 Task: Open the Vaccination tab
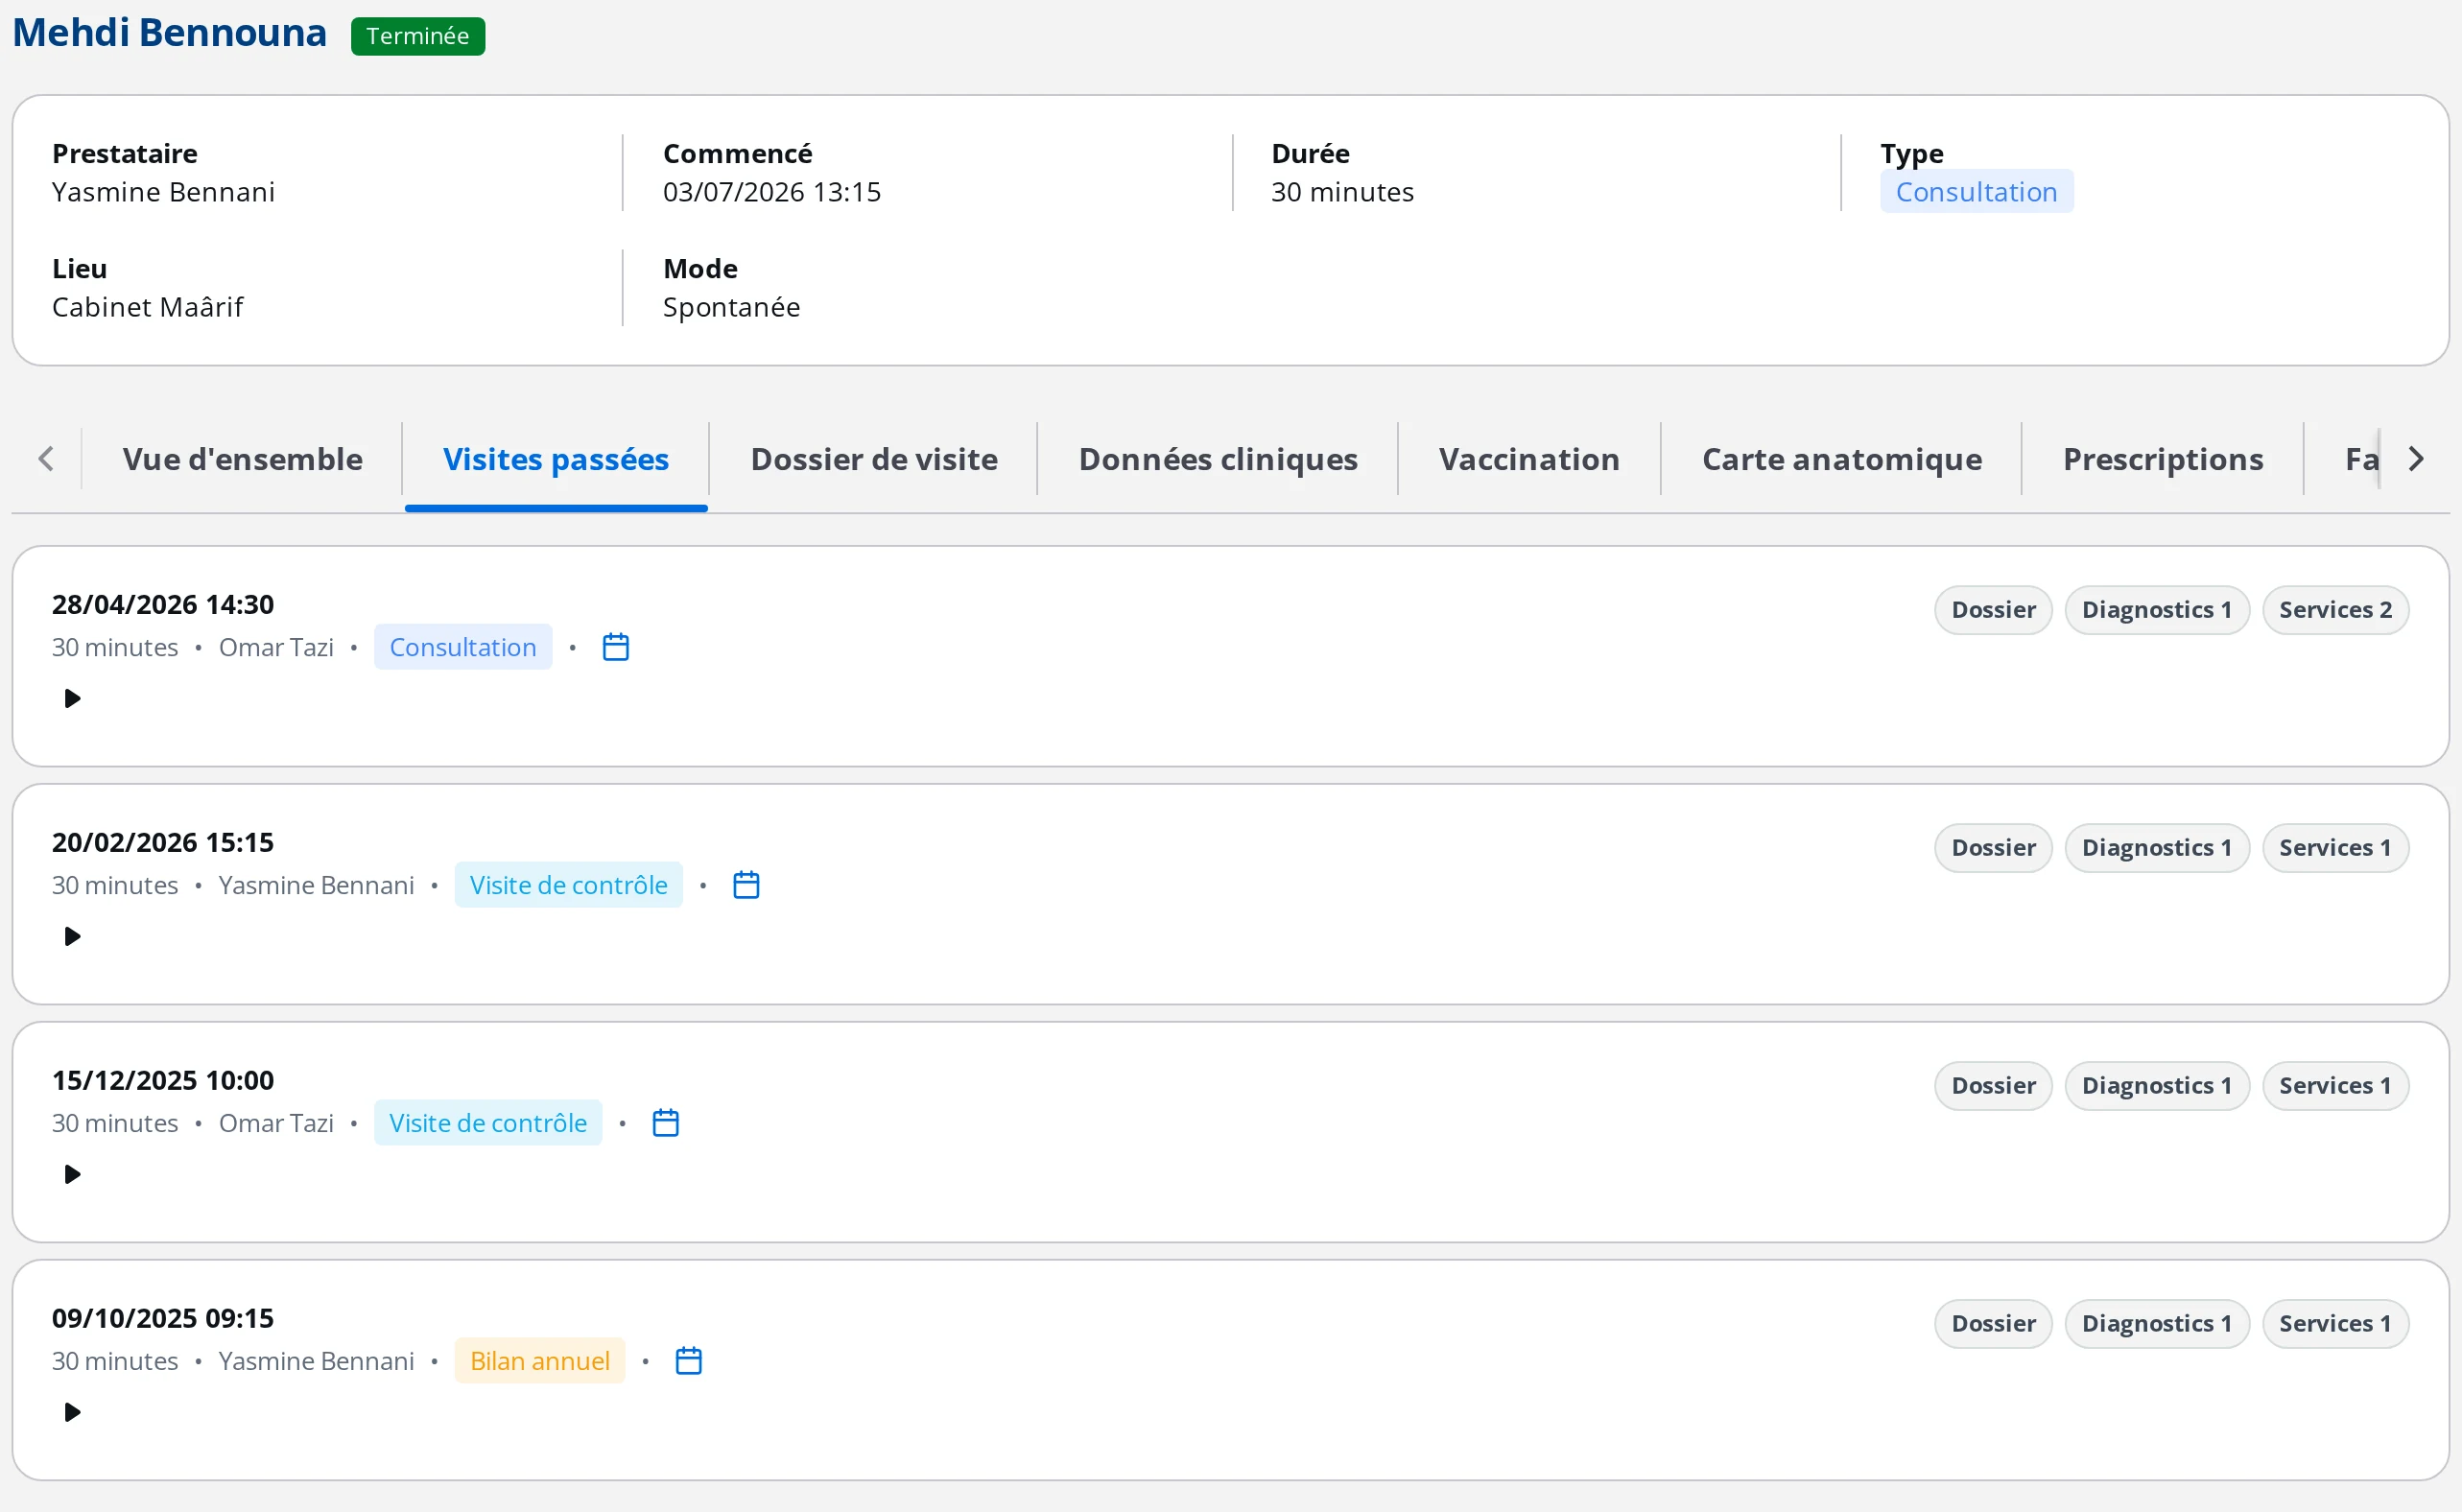1529,459
